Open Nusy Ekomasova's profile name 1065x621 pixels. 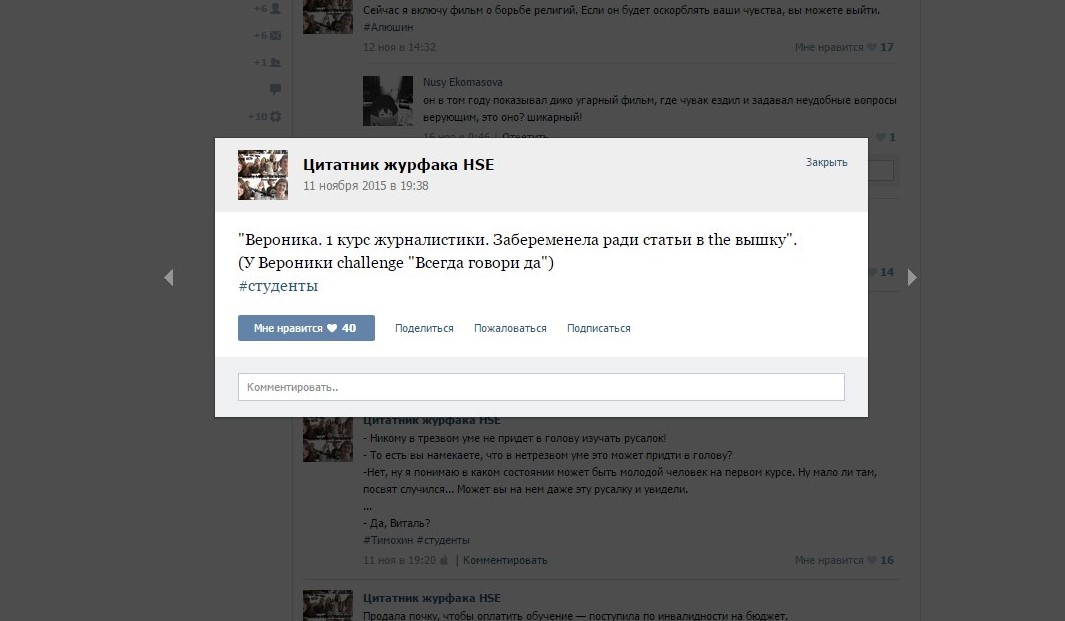463,82
